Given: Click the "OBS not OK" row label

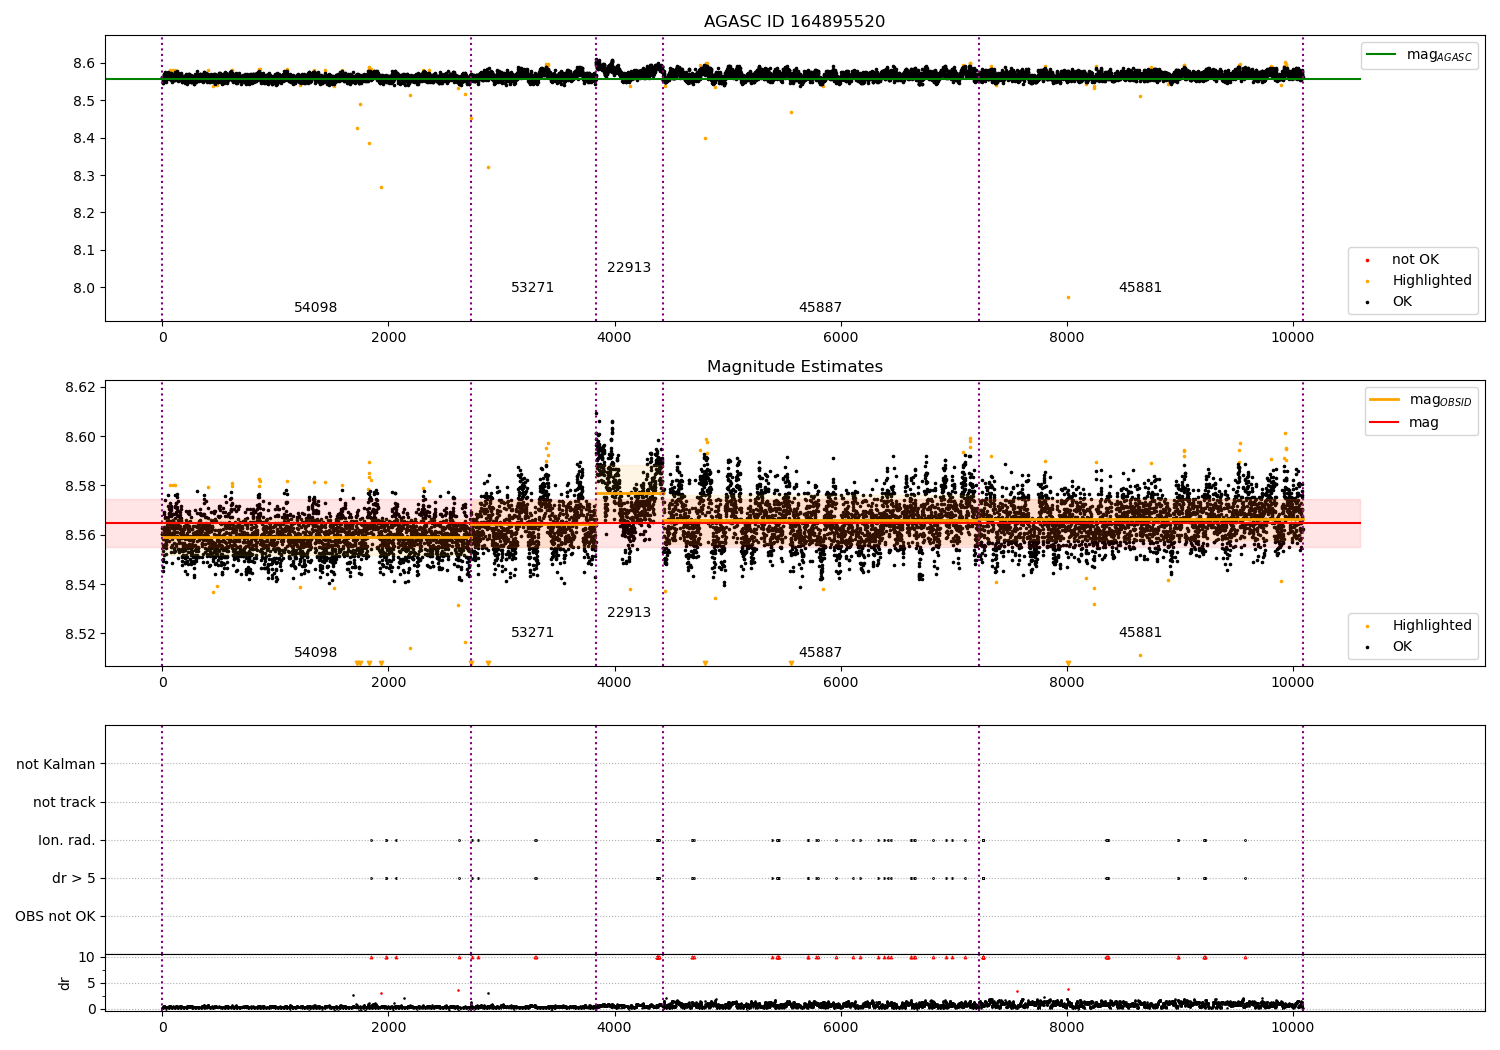Looking at the screenshot, I should click(x=56, y=917).
